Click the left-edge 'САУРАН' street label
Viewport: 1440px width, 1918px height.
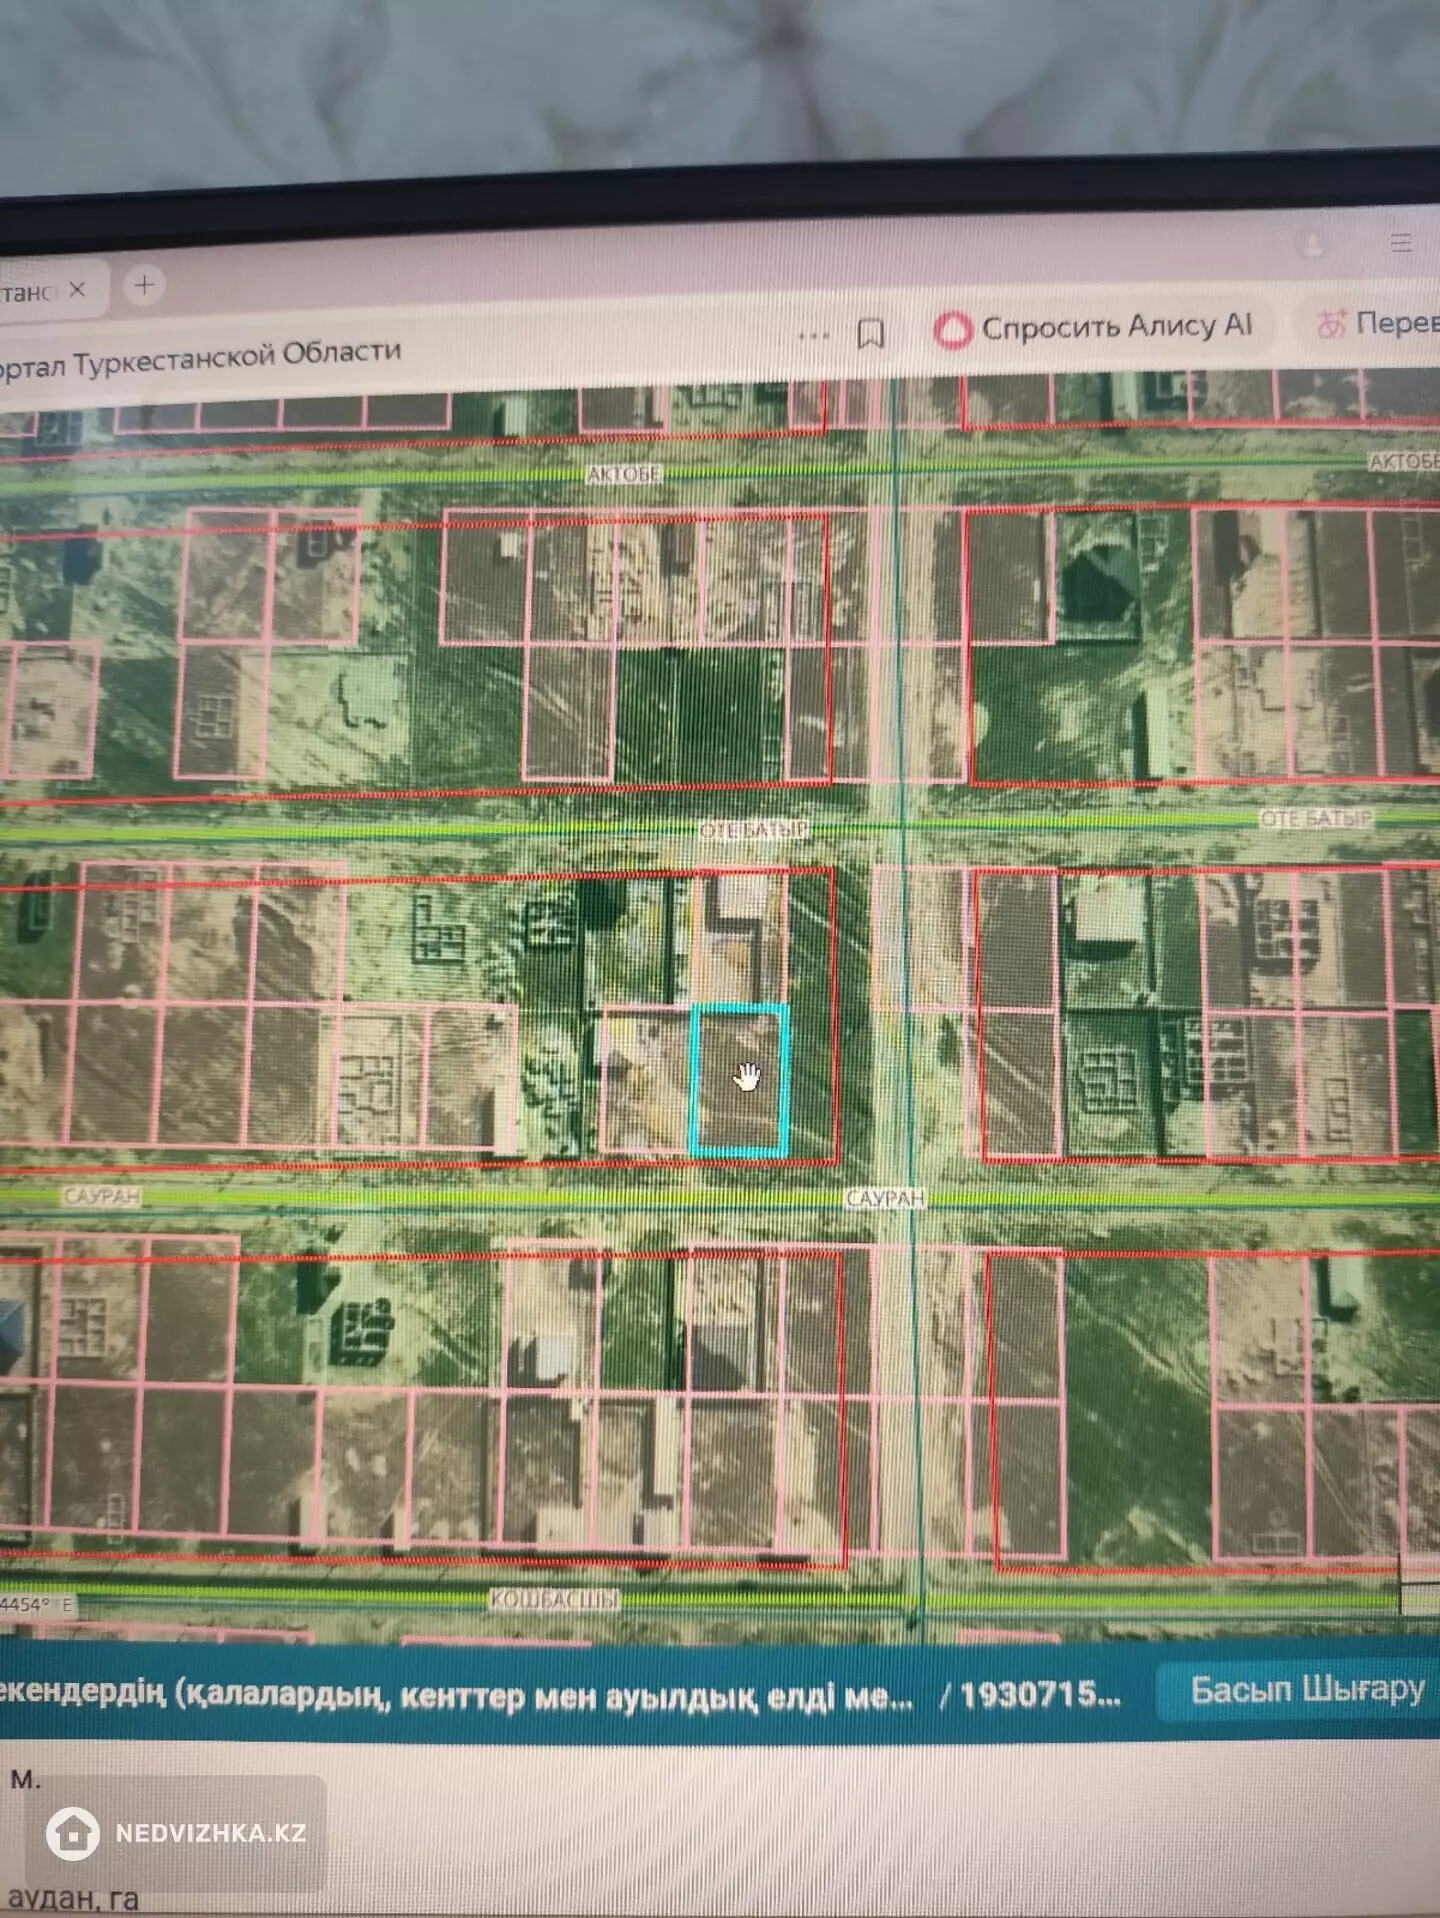point(101,1197)
